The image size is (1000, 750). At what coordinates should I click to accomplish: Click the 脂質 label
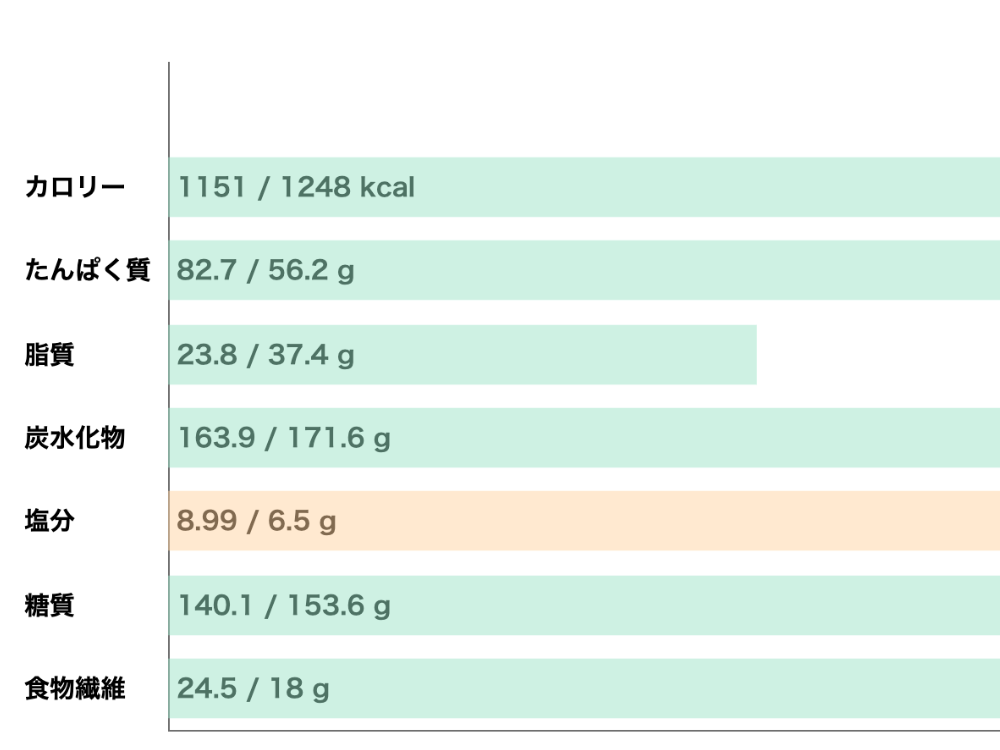(50, 355)
